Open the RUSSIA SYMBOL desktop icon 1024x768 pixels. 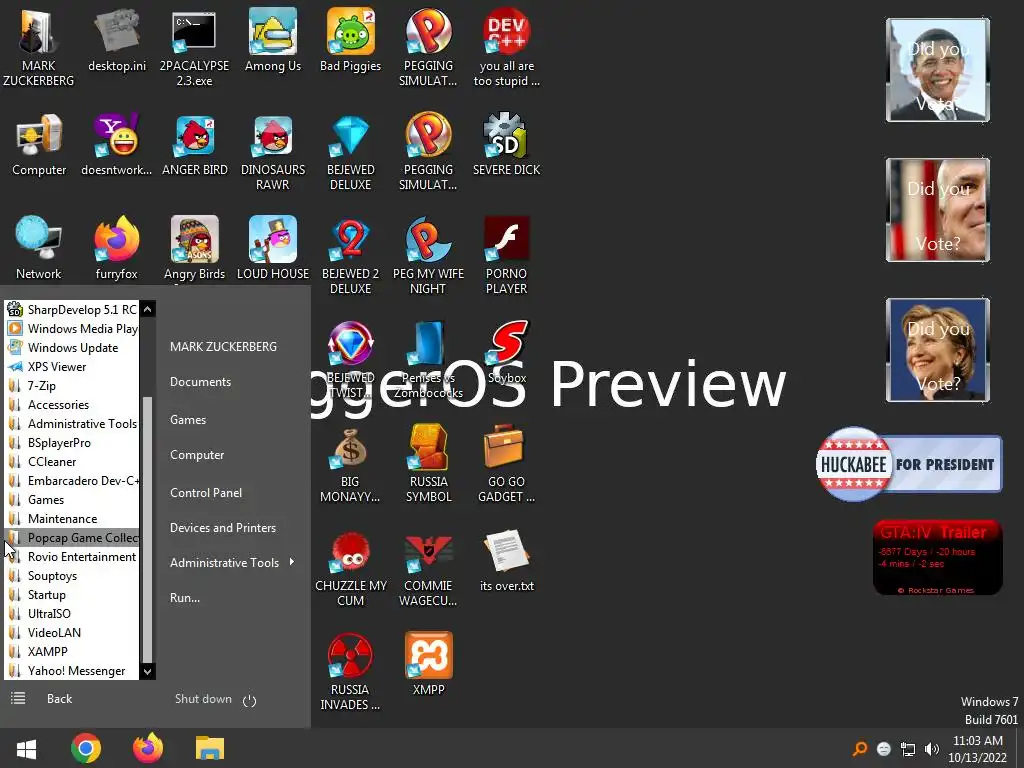click(428, 463)
